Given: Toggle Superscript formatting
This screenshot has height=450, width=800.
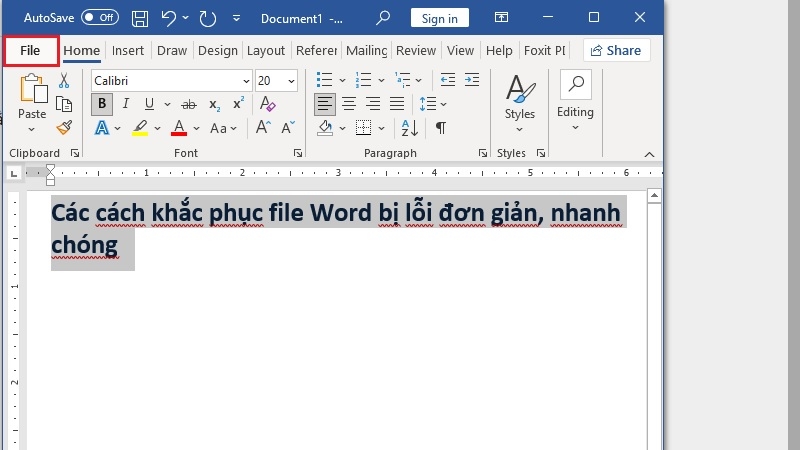Looking at the screenshot, I should (238, 104).
